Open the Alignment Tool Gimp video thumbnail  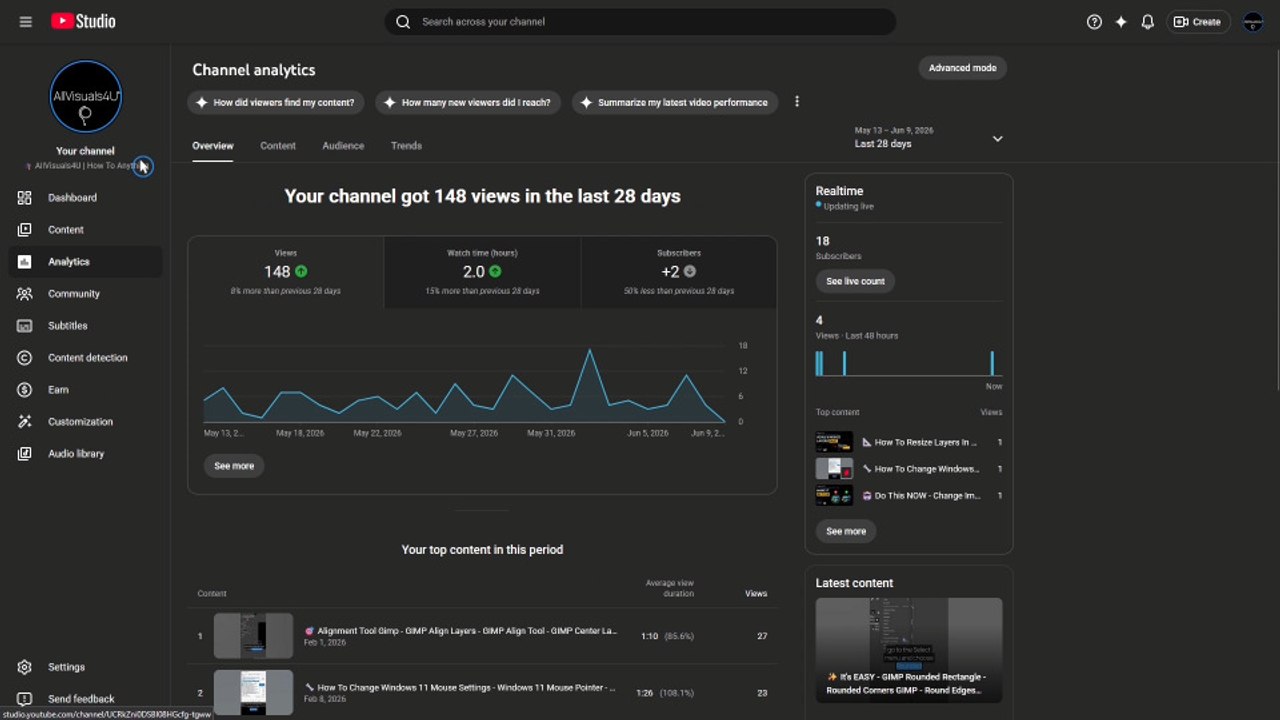click(x=253, y=636)
